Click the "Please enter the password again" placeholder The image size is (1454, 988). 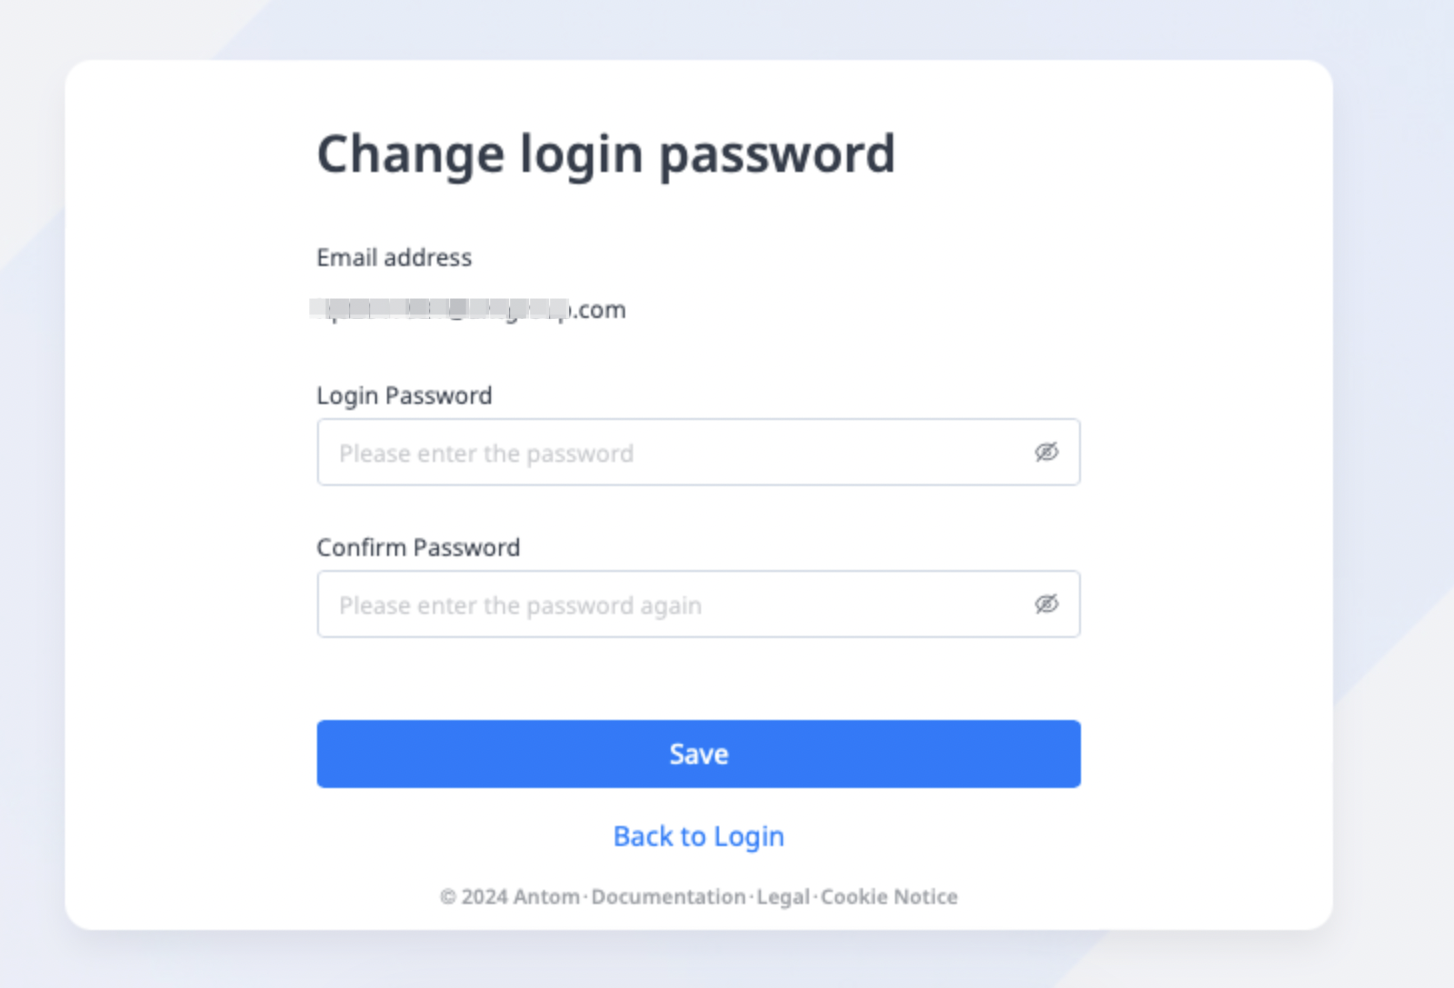coord(520,606)
